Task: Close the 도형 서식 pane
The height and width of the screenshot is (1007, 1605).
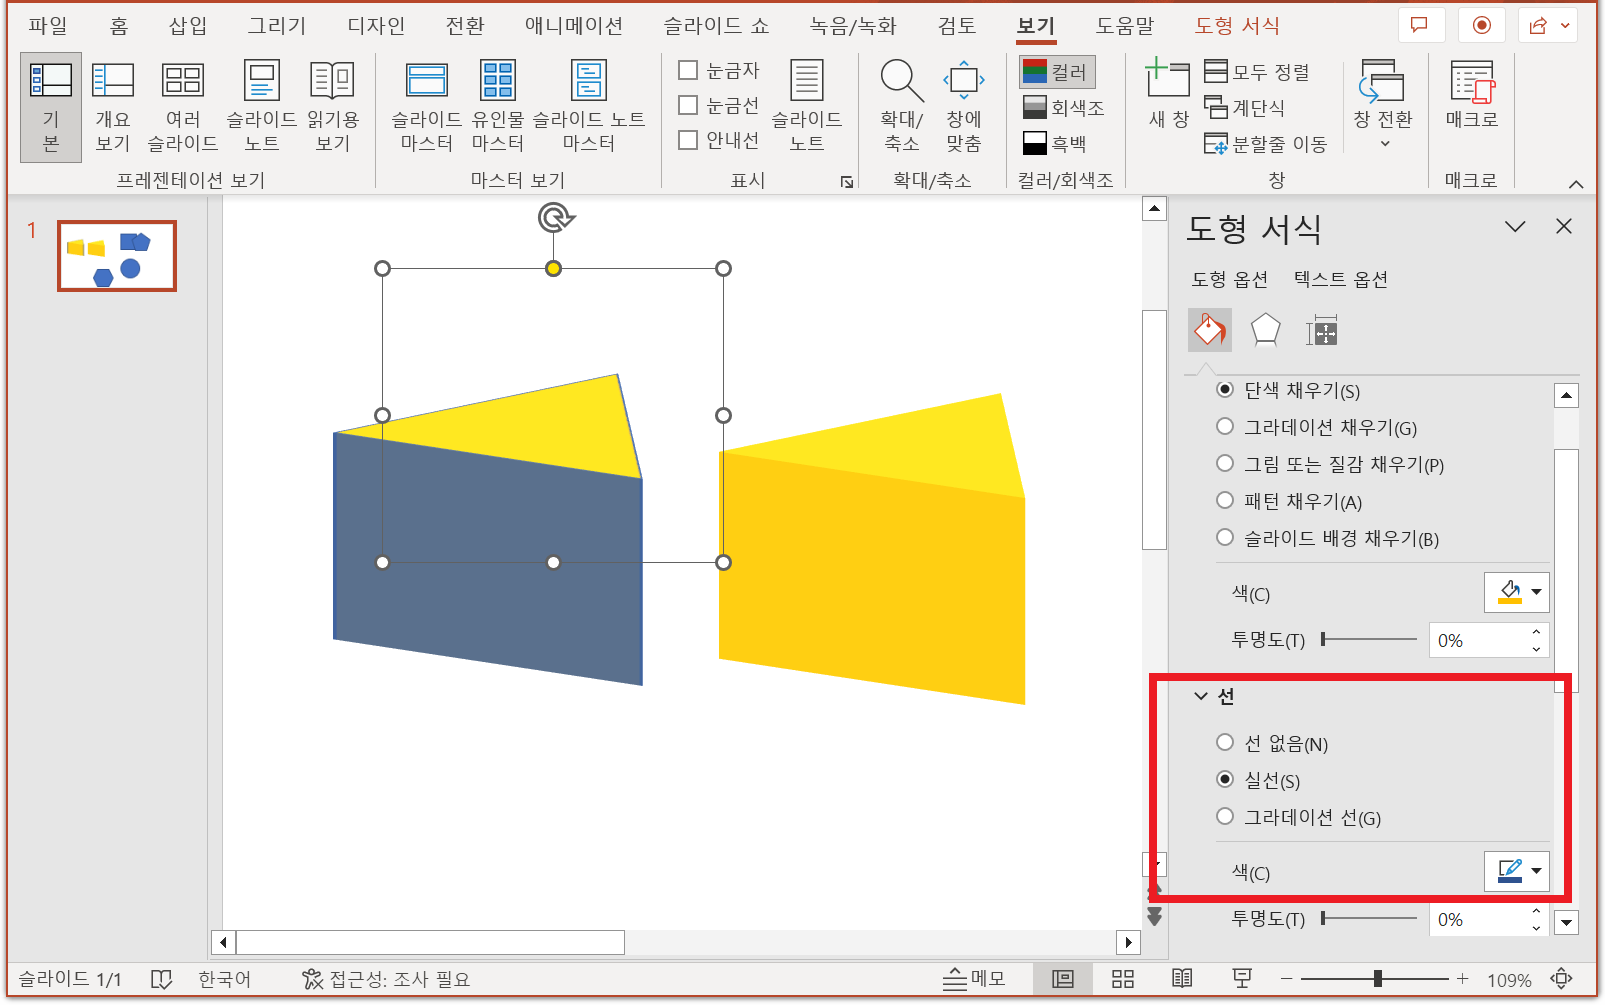Action: pos(1564,227)
